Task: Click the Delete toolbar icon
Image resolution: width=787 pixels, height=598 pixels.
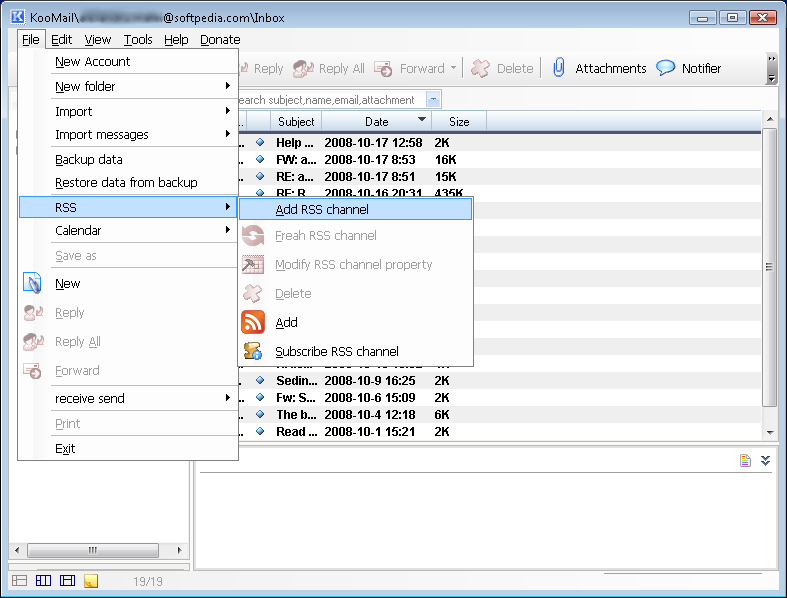Action: pyautogui.click(x=480, y=68)
